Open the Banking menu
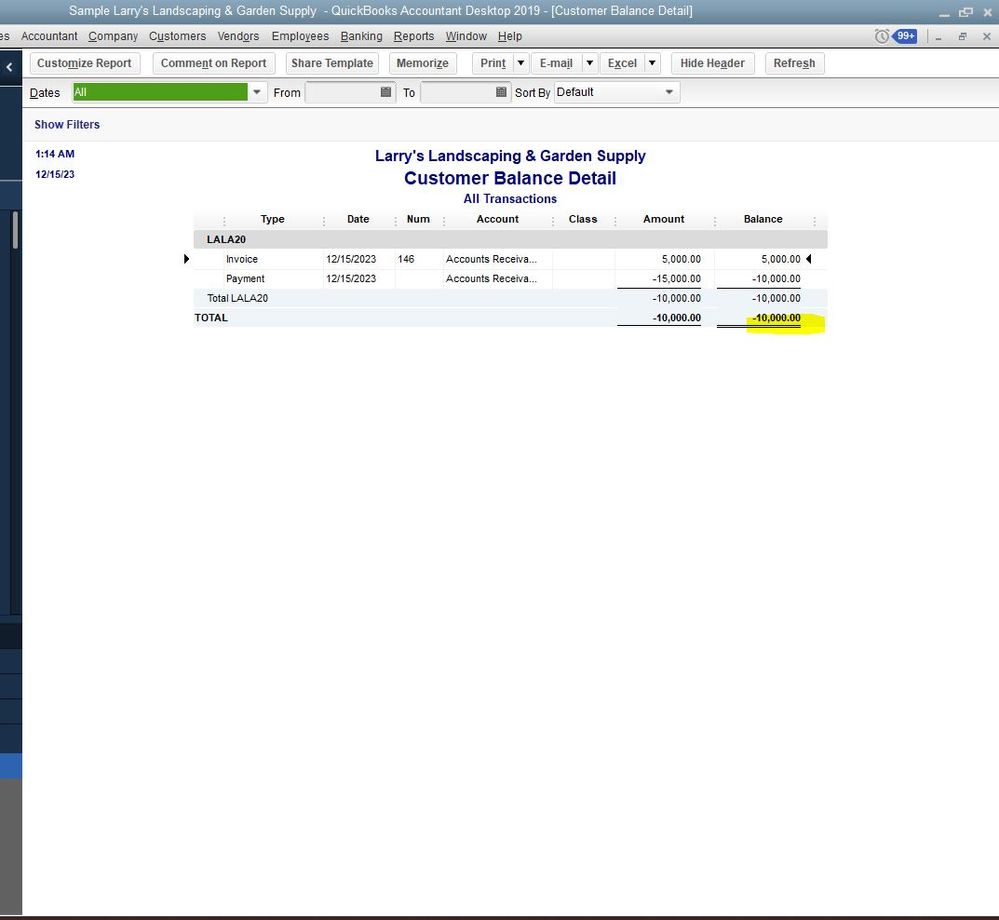This screenshot has width=999, height=920. 361,36
